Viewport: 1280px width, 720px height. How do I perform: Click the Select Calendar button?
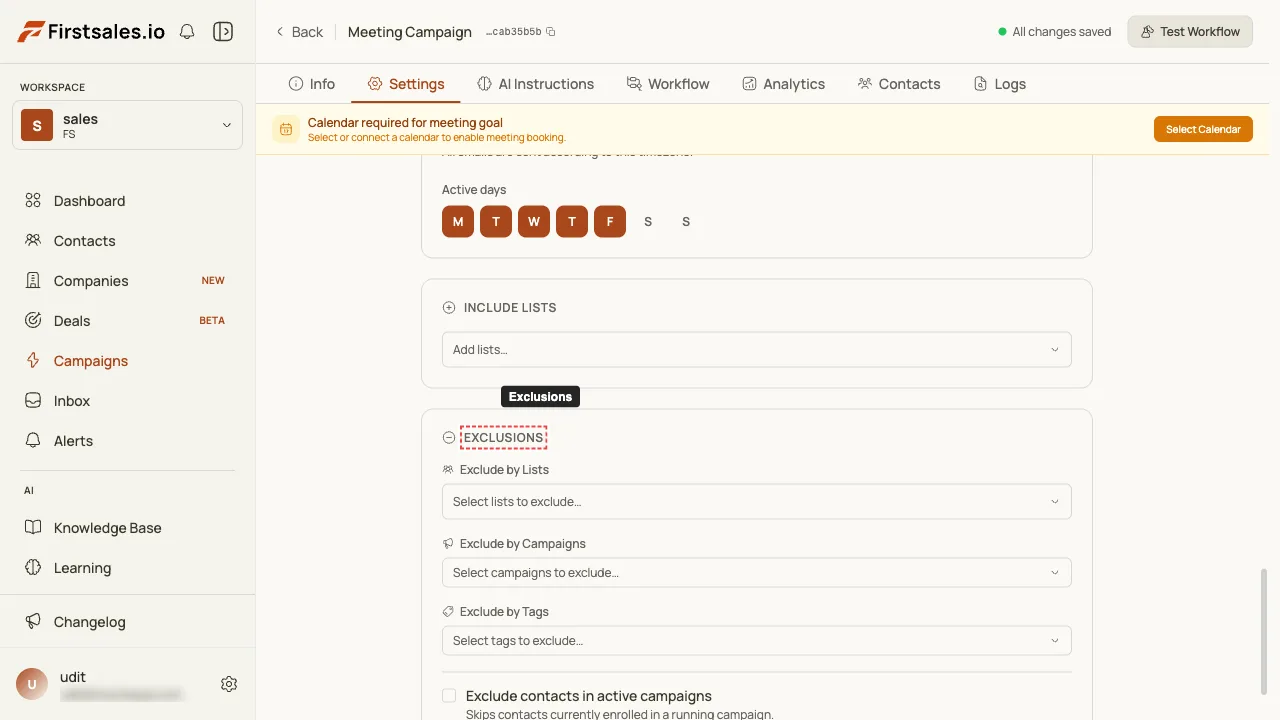[x=1203, y=129]
